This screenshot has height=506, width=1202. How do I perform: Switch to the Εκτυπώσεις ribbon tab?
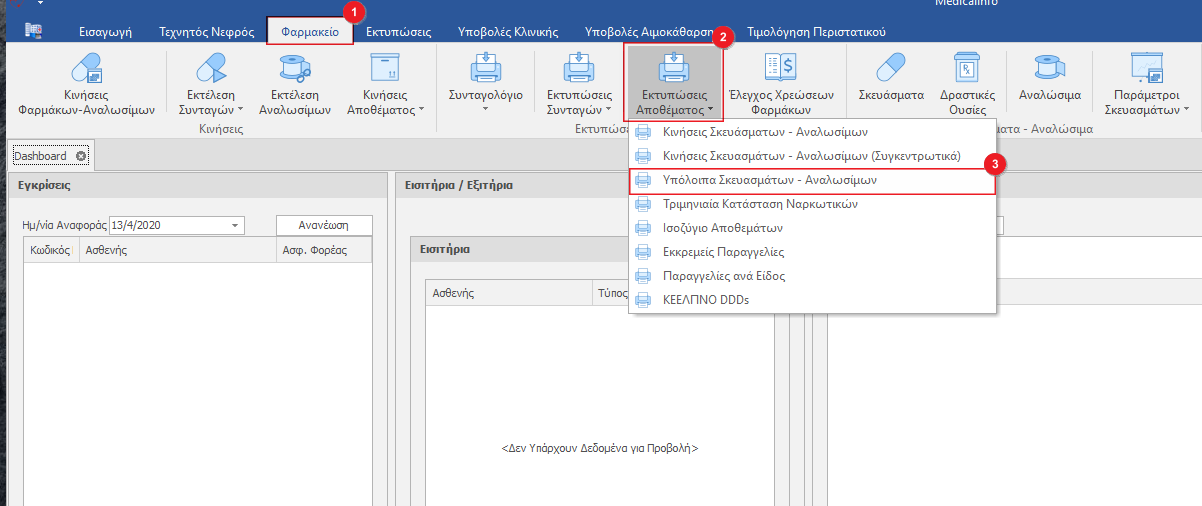click(398, 32)
